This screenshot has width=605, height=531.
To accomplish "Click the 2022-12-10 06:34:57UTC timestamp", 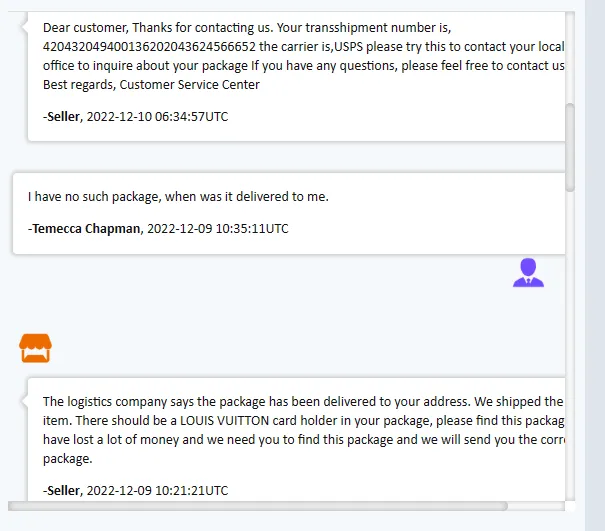I will (x=158, y=117).
